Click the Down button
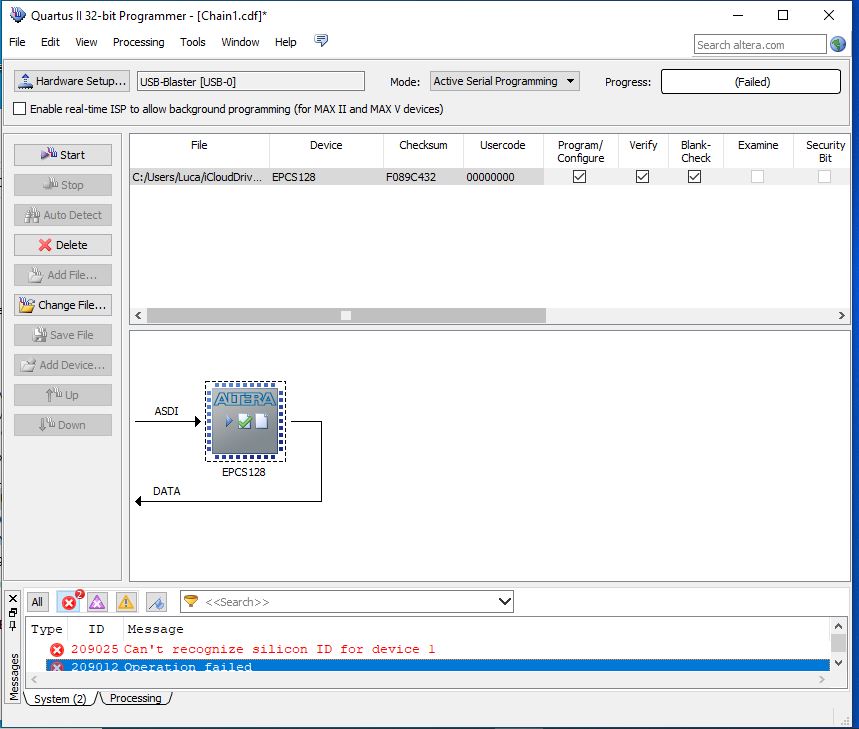Viewport: 859px width, 729px height. coord(63,425)
